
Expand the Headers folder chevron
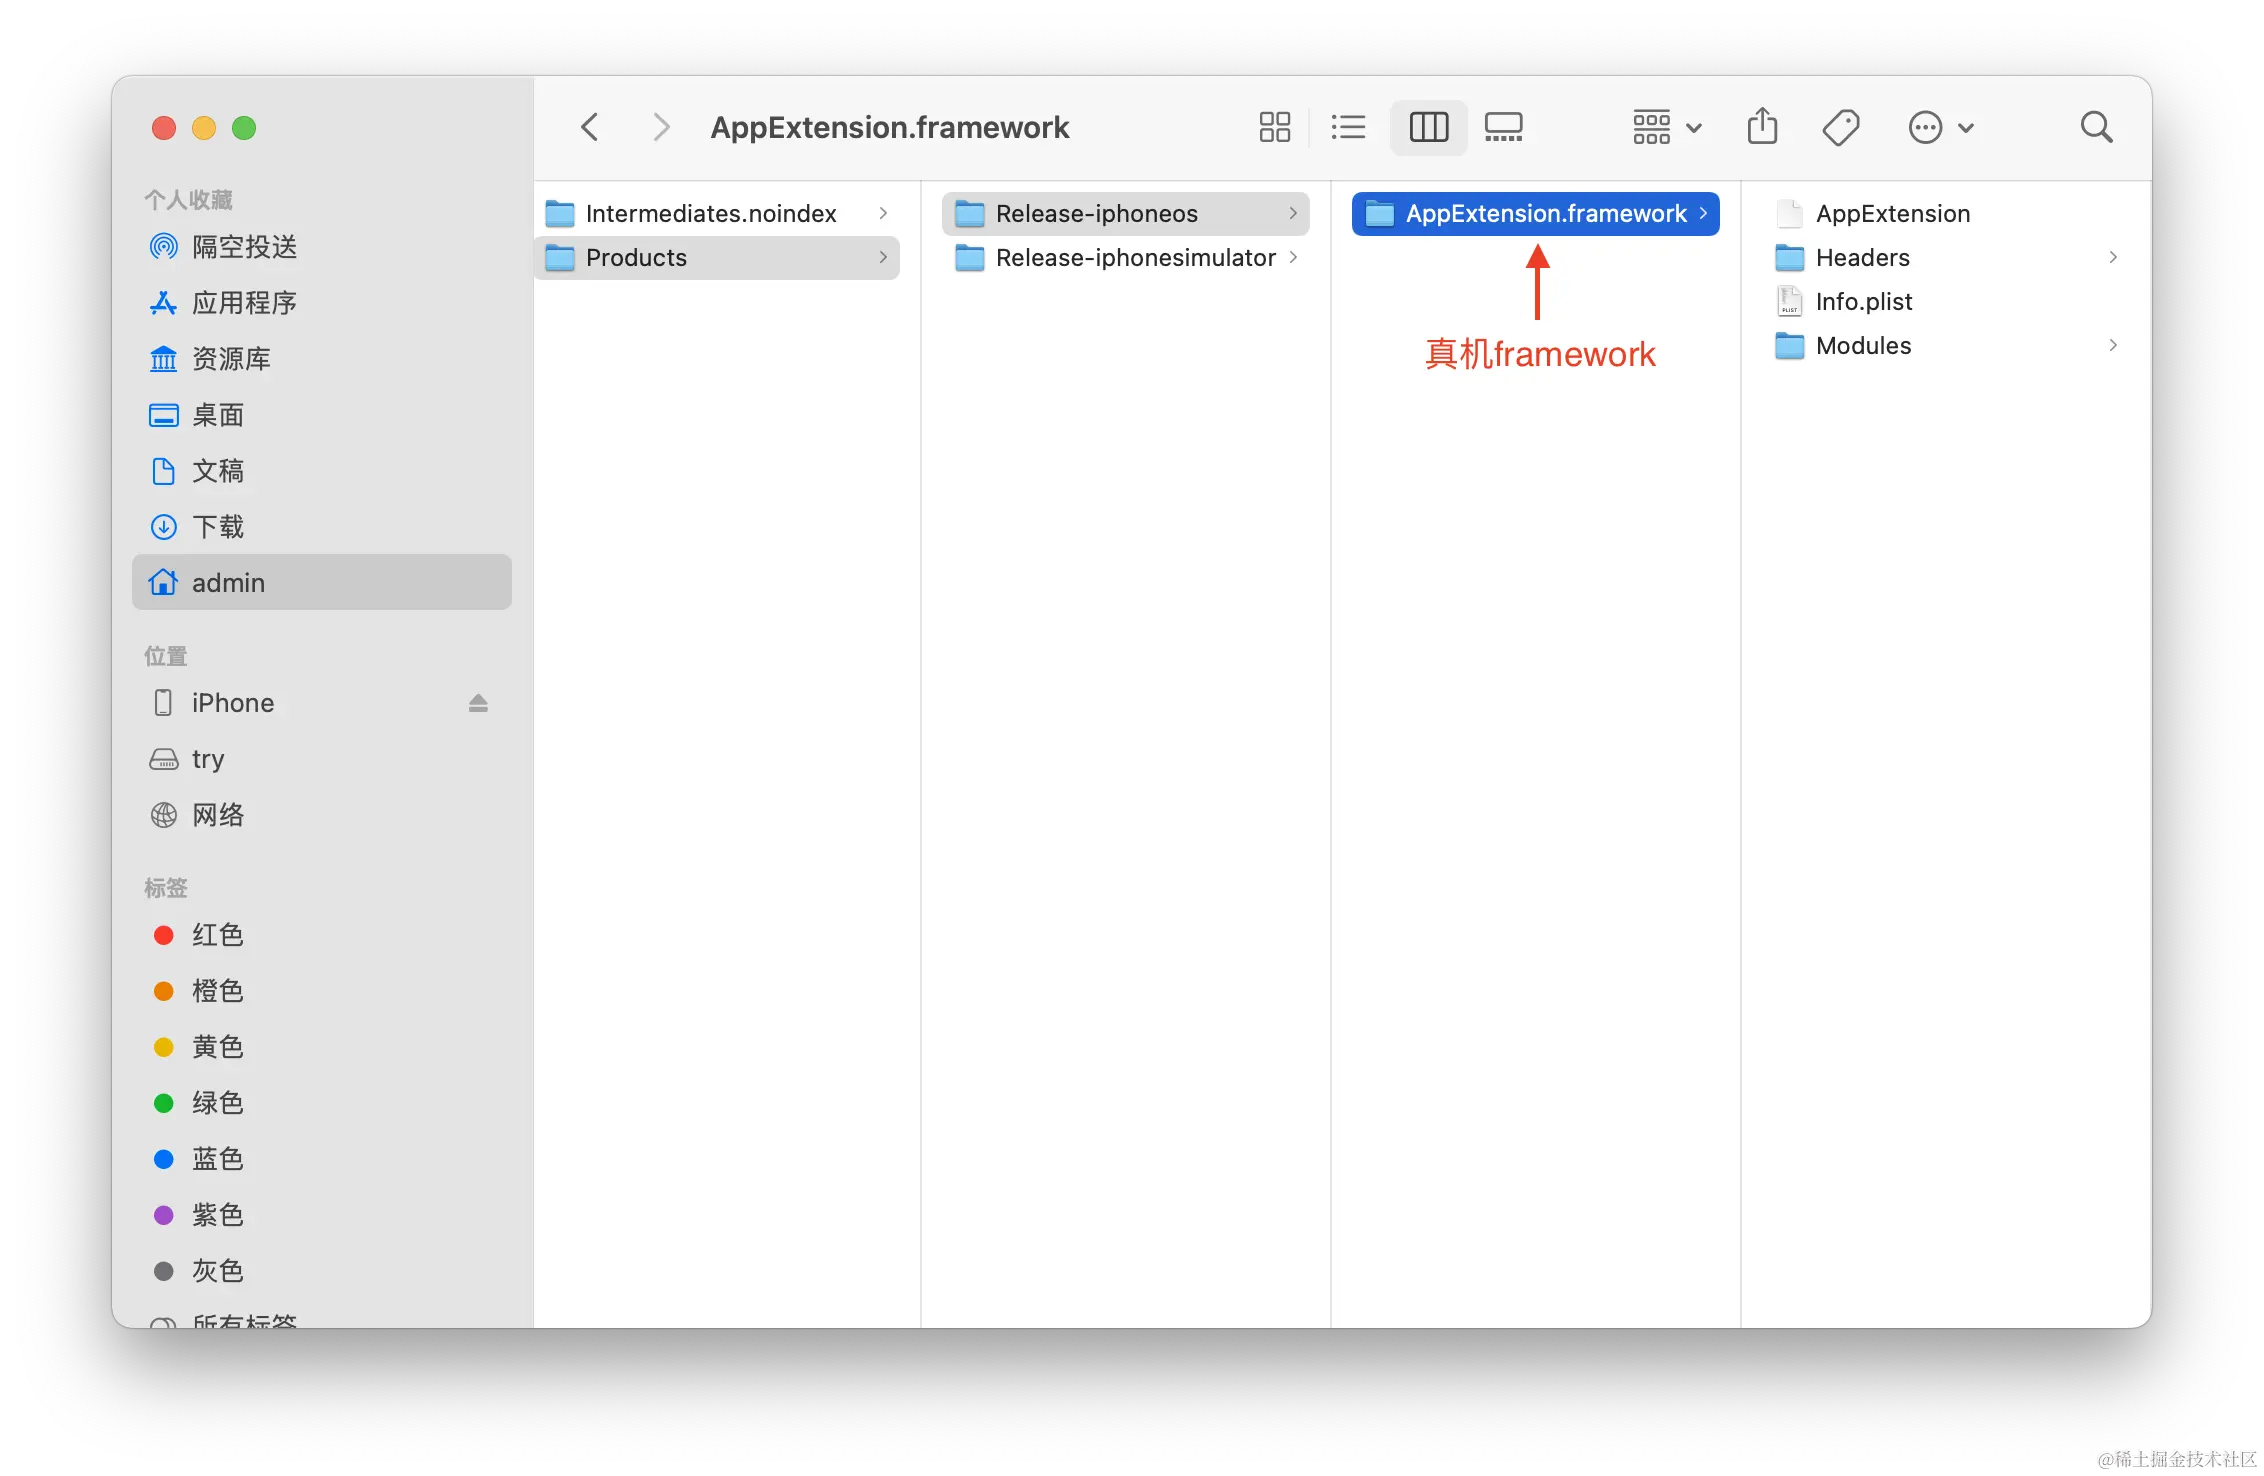pyautogui.click(x=2113, y=257)
